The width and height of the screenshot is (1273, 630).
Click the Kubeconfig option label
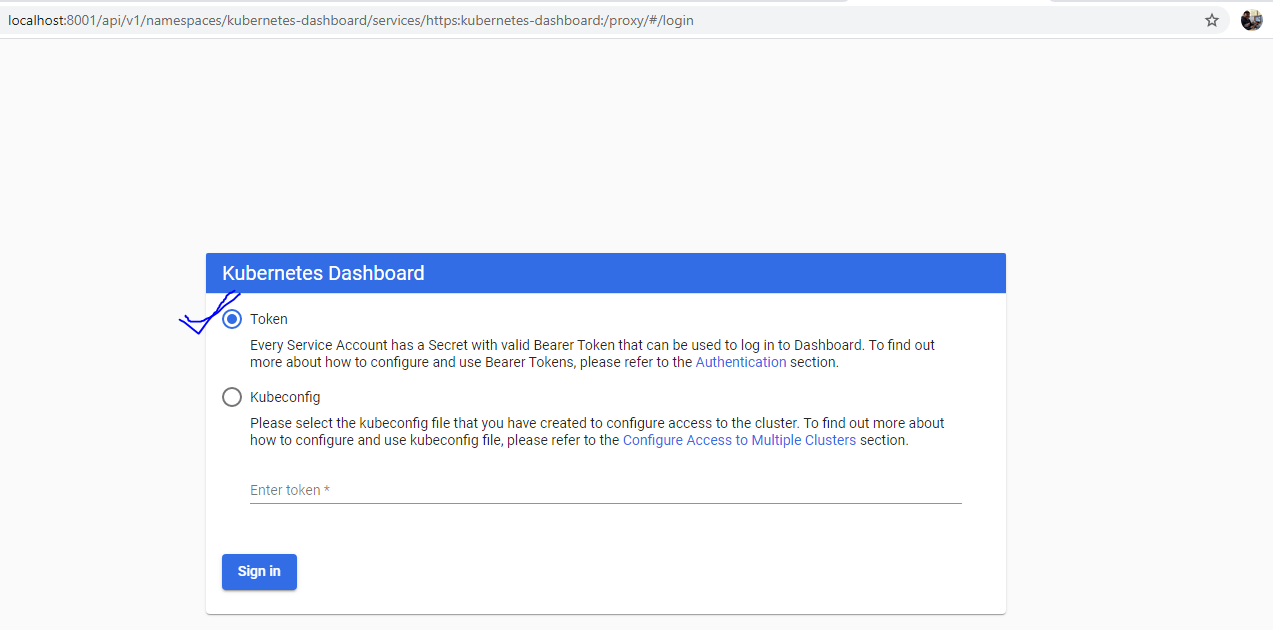point(285,397)
